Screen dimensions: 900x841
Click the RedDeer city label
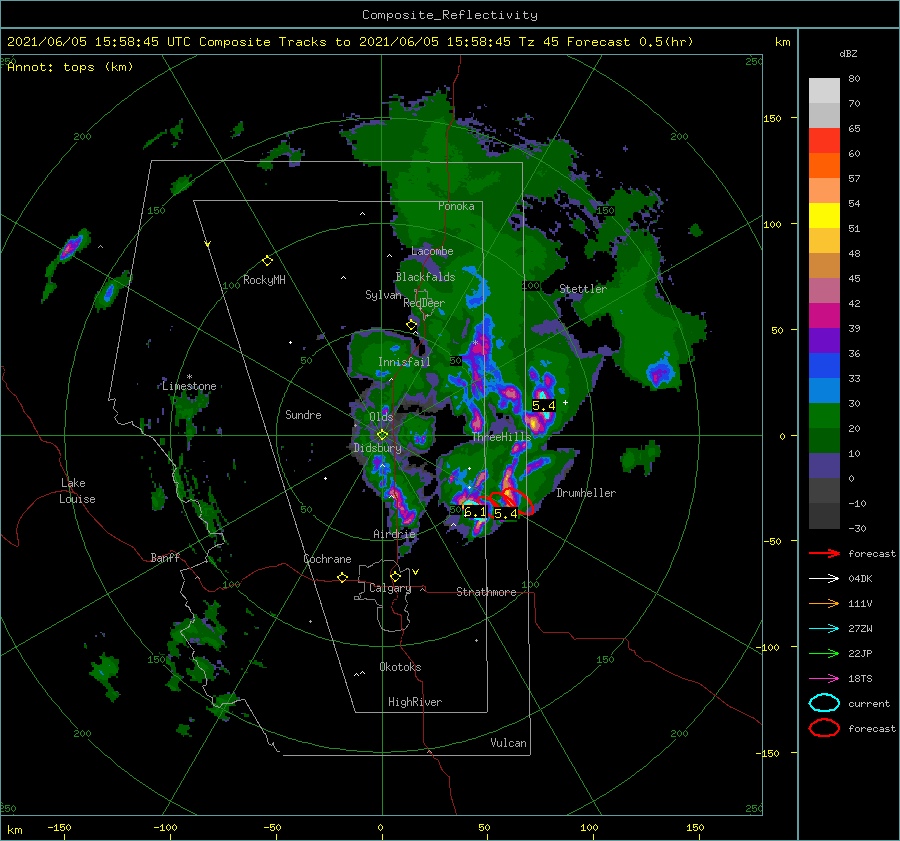click(424, 303)
